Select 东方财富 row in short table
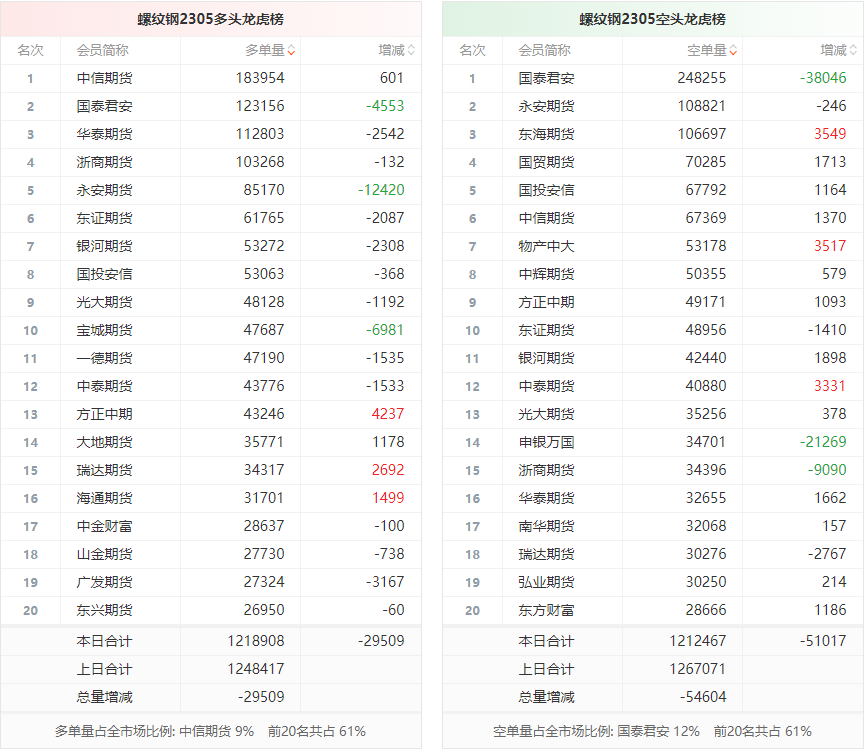864x750 pixels. coord(546,610)
